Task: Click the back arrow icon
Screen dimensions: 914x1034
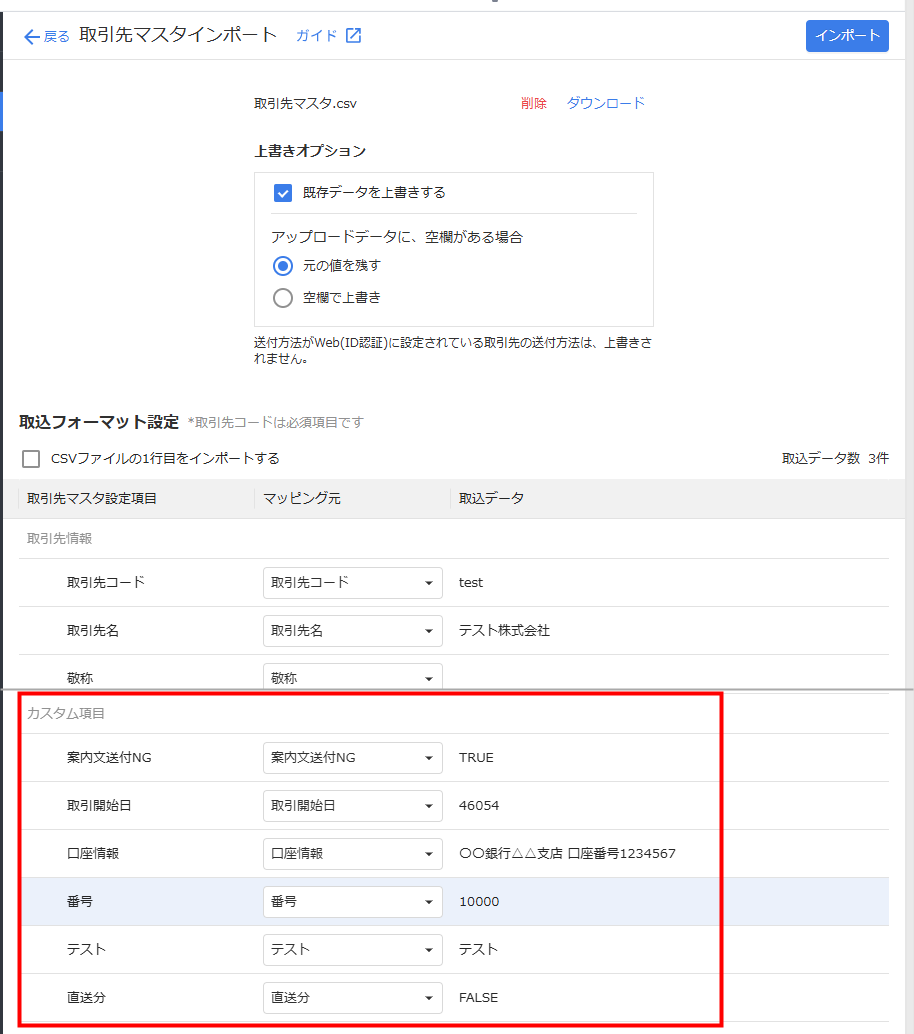Action: tap(32, 36)
